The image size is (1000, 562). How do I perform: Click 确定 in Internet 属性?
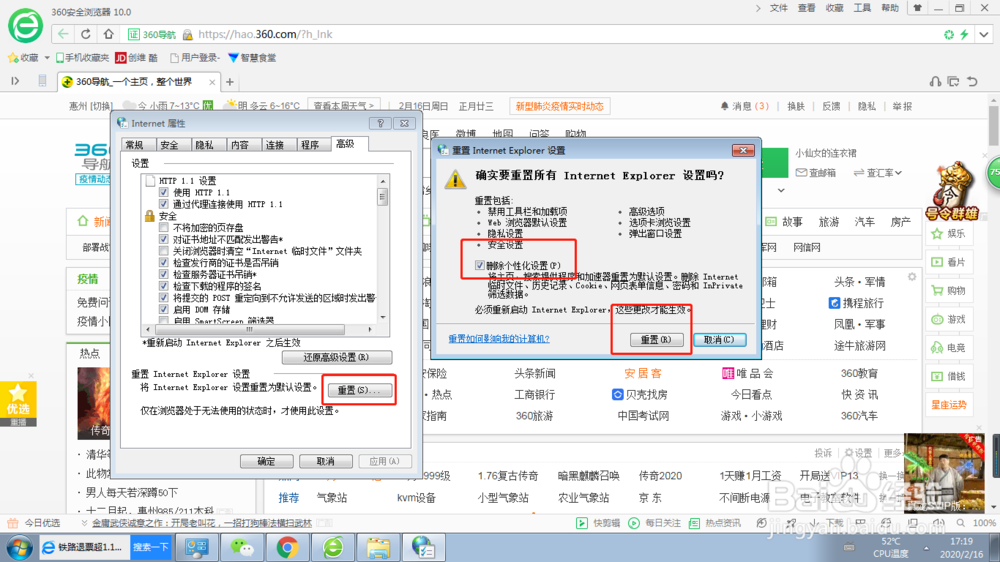point(267,461)
